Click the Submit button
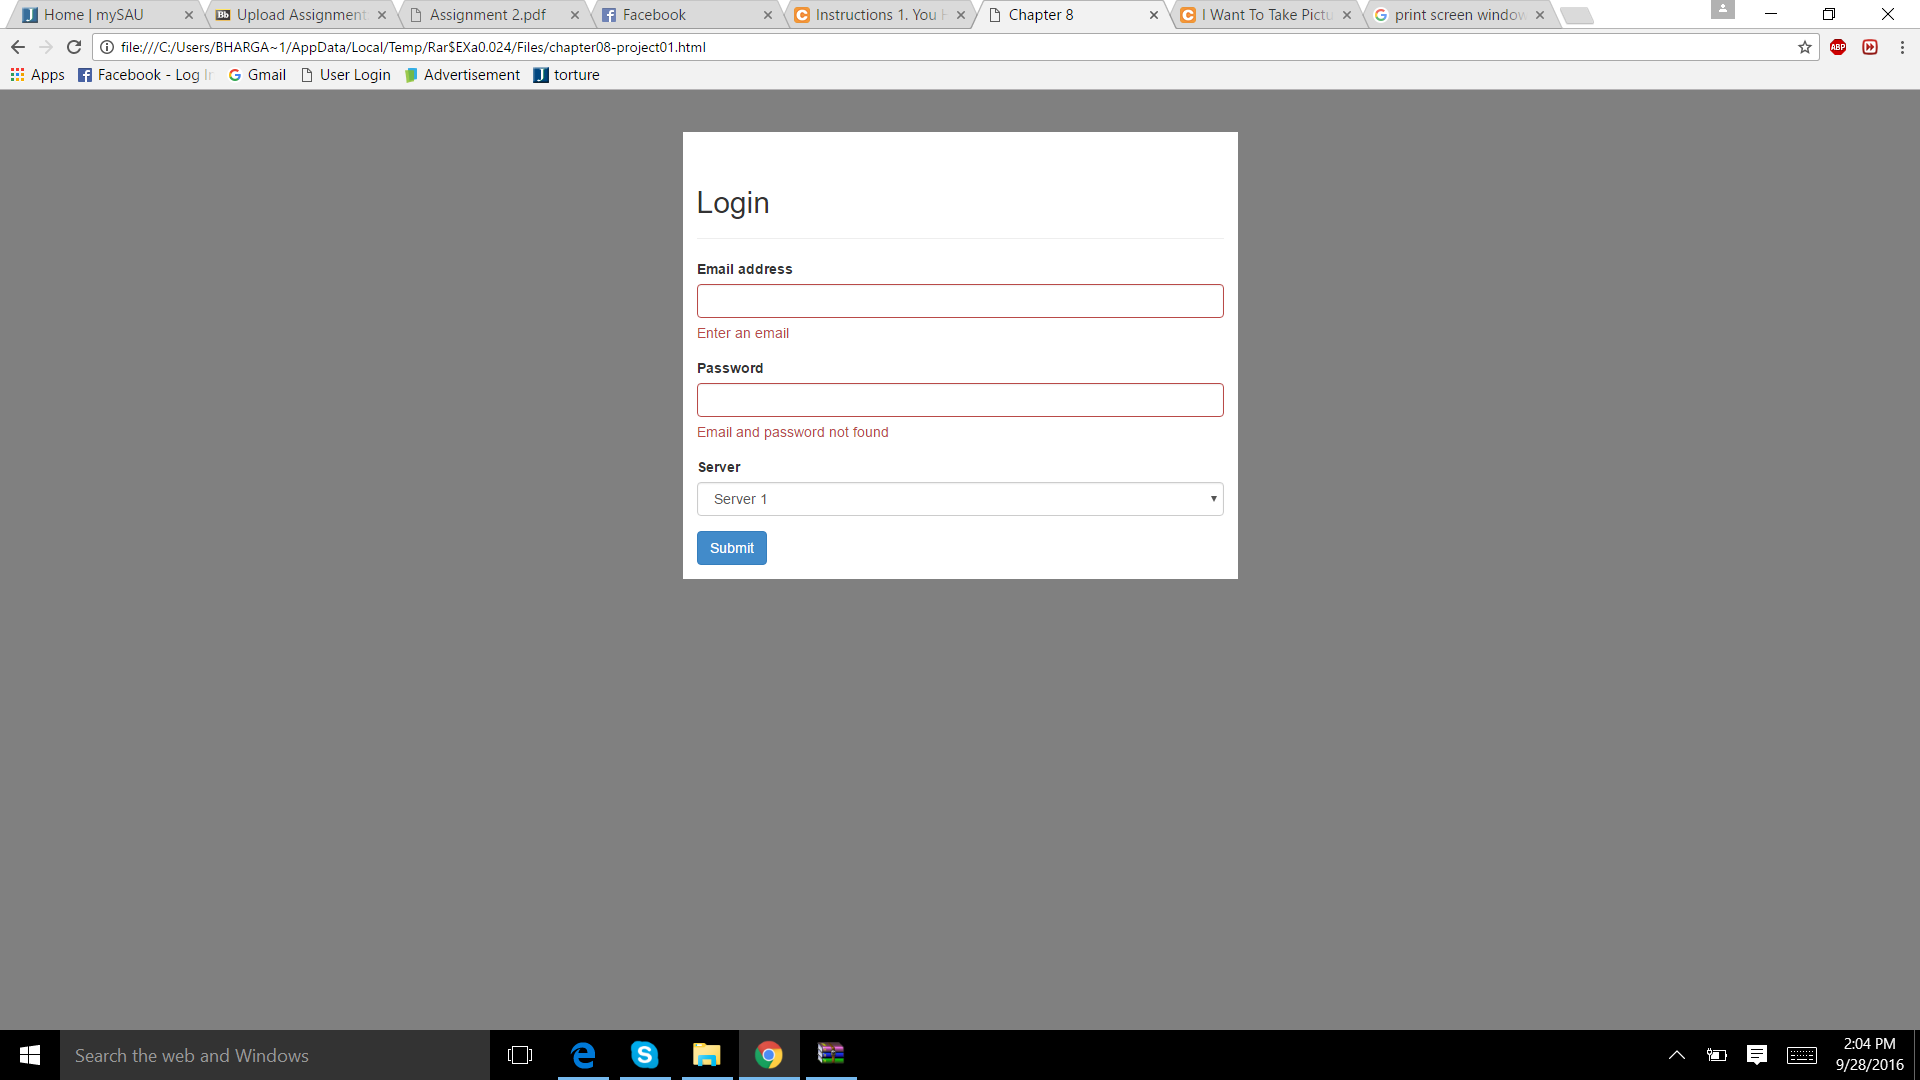The image size is (1920, 1080). coord(731,548)
